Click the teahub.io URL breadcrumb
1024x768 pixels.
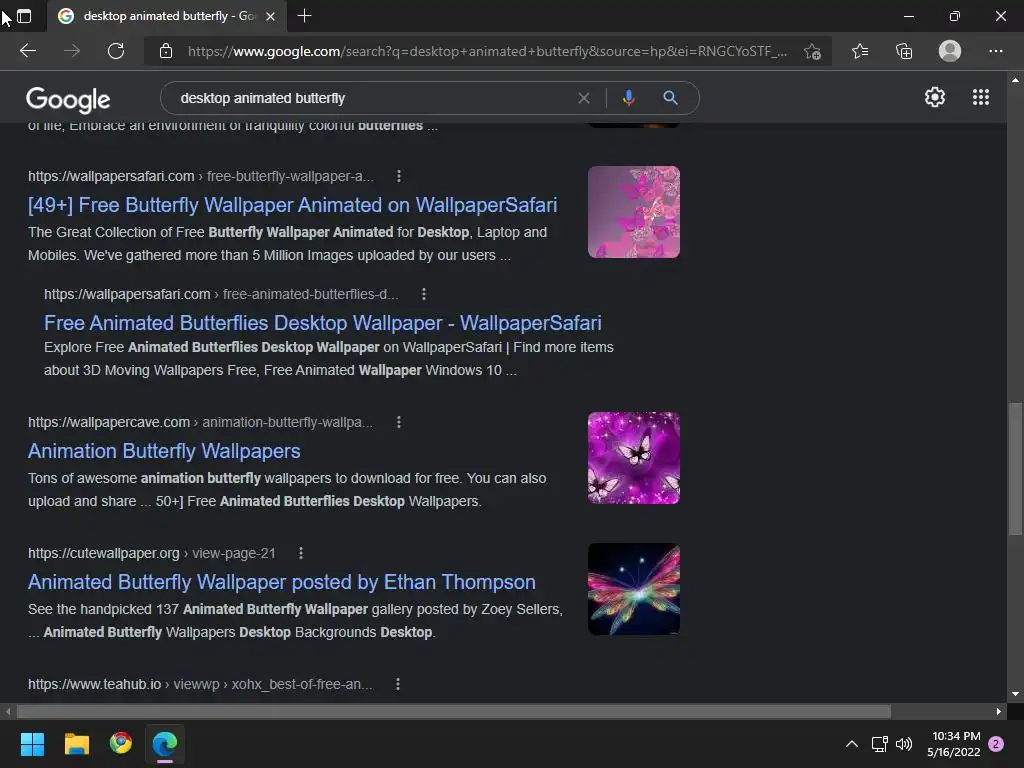click(200, 684)
